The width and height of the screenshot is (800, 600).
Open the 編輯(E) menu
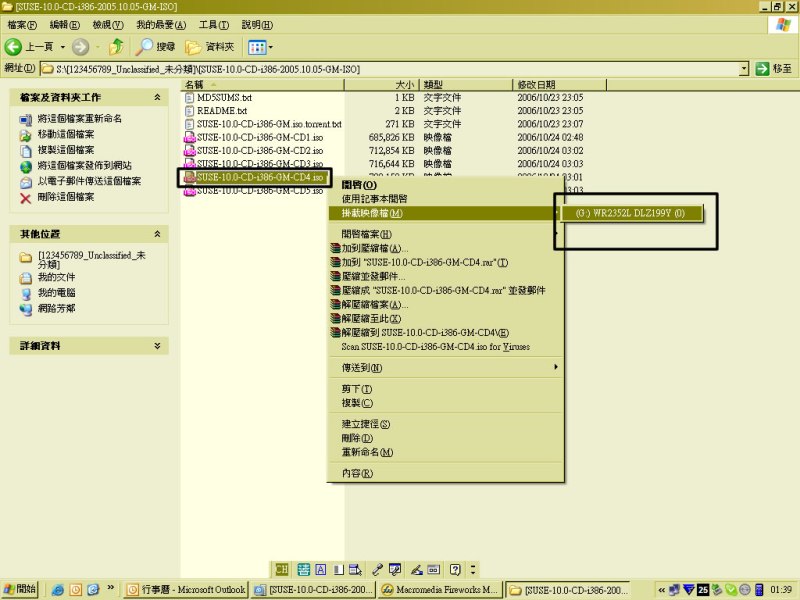click(x=64, y=24)
